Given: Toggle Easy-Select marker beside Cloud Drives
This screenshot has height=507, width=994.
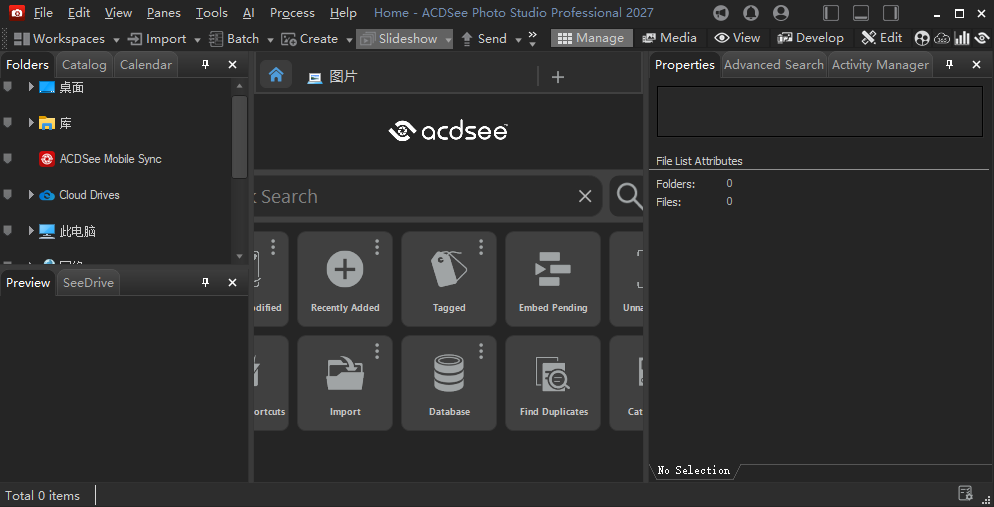Looking at the screenshot, I should click(x=8, y=195).
